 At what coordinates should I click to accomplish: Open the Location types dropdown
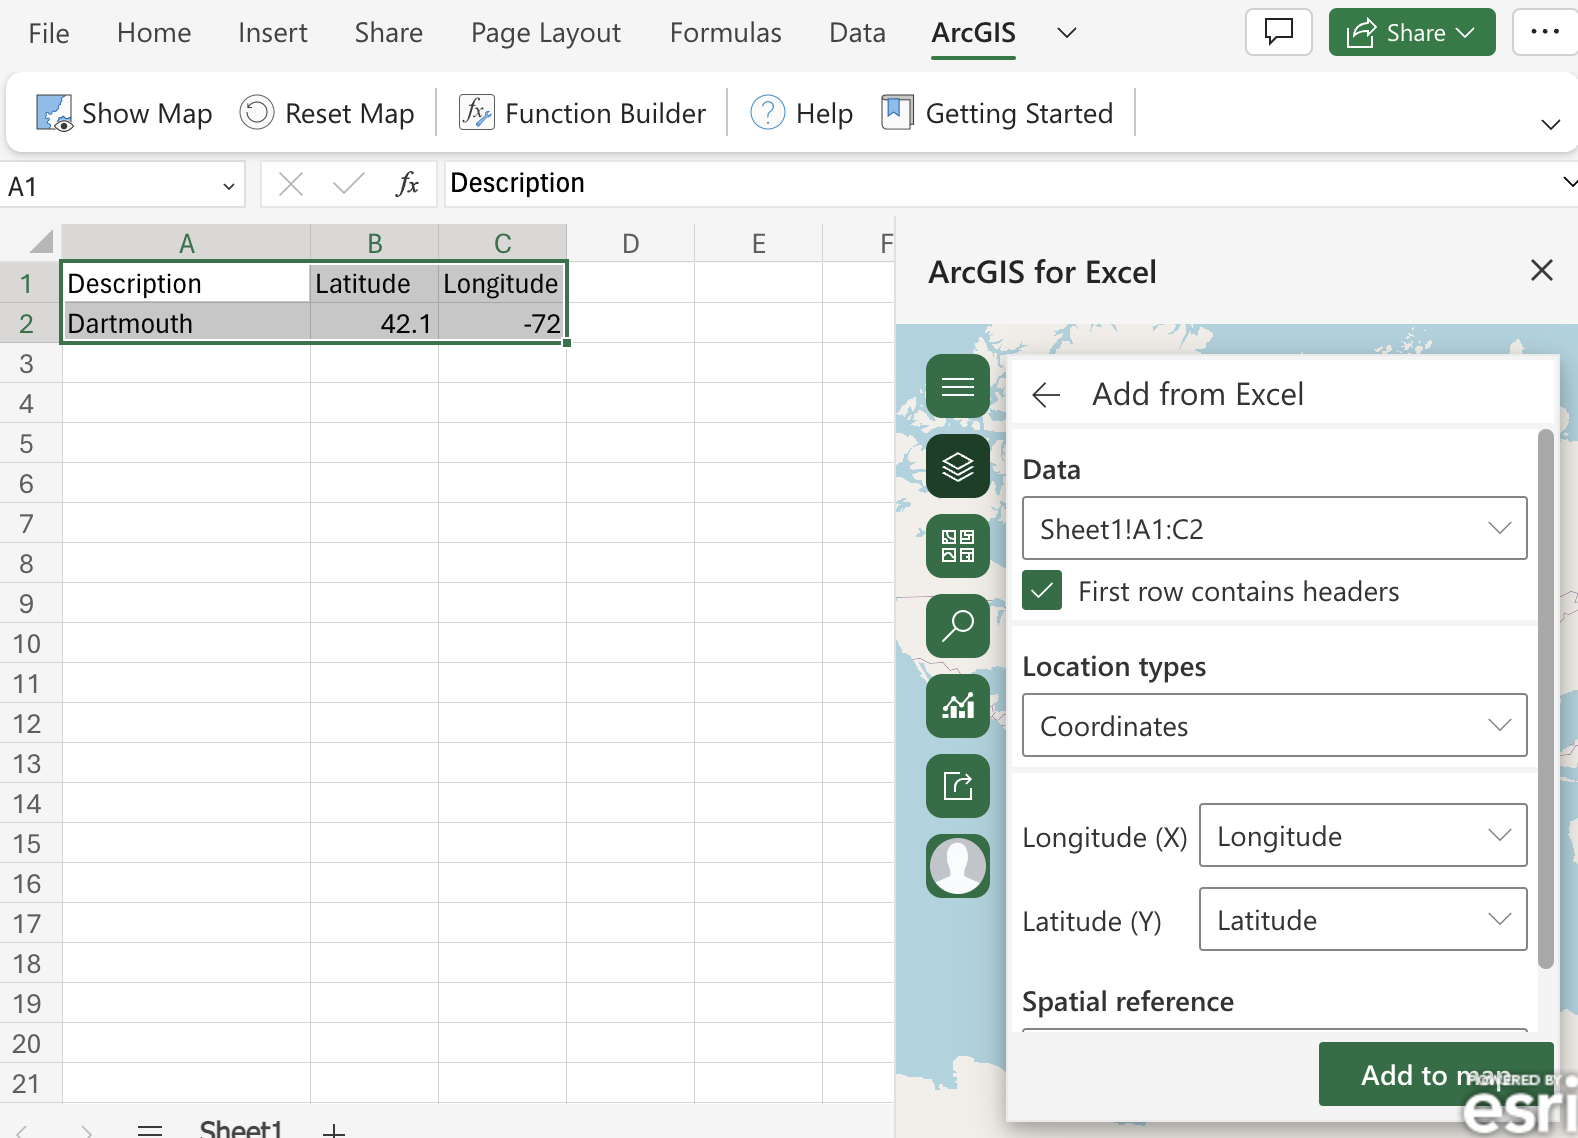point(1275,725)
